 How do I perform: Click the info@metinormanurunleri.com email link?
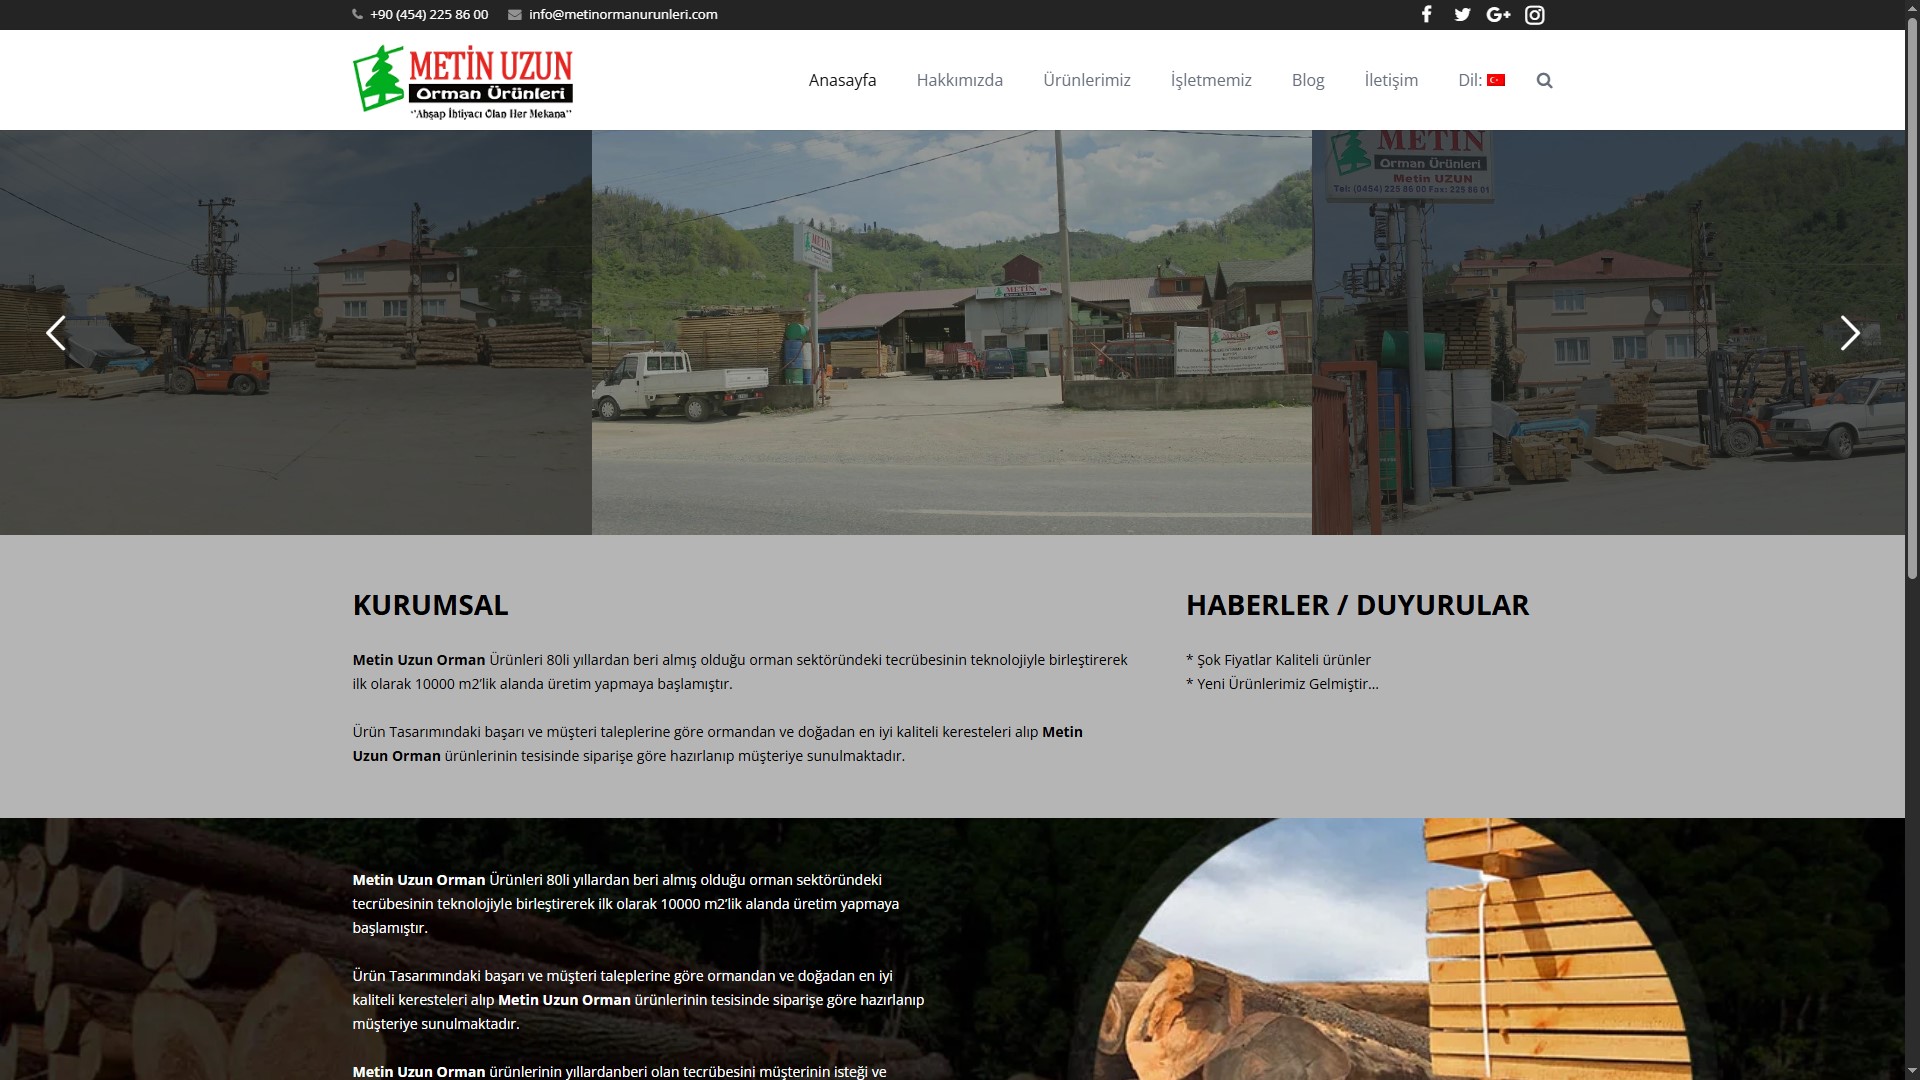click(x=623, y=15)
